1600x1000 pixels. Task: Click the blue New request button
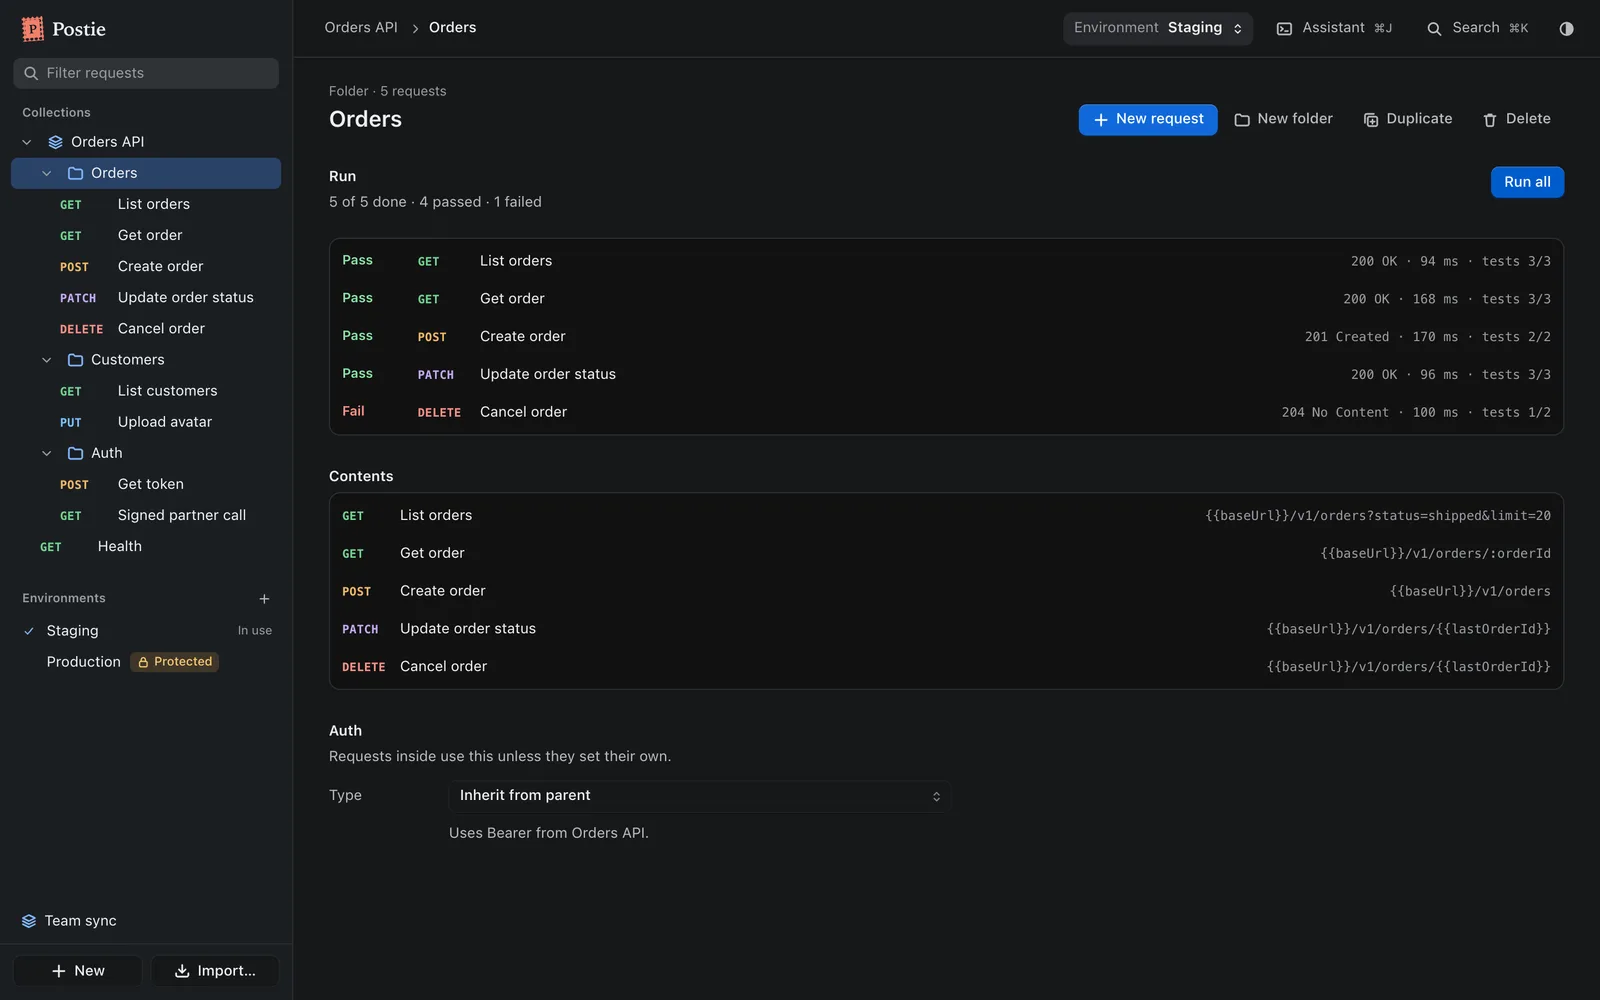click(1148, 119)
